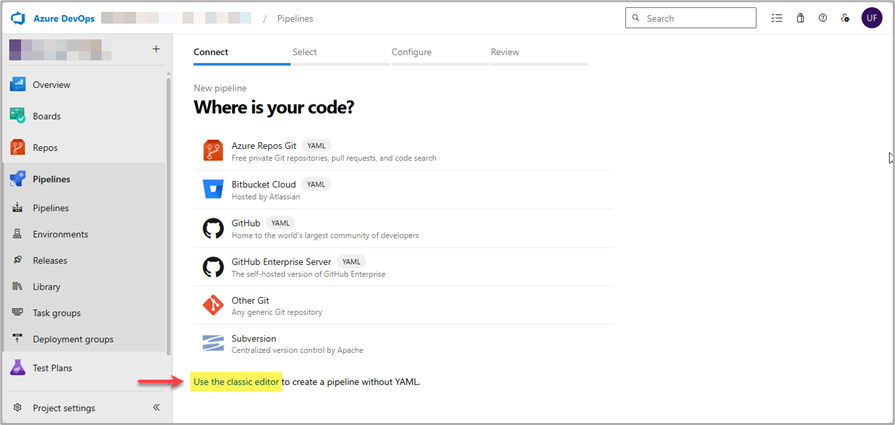
Task: Open the User settings icon
Action: (x=846, y=18)
